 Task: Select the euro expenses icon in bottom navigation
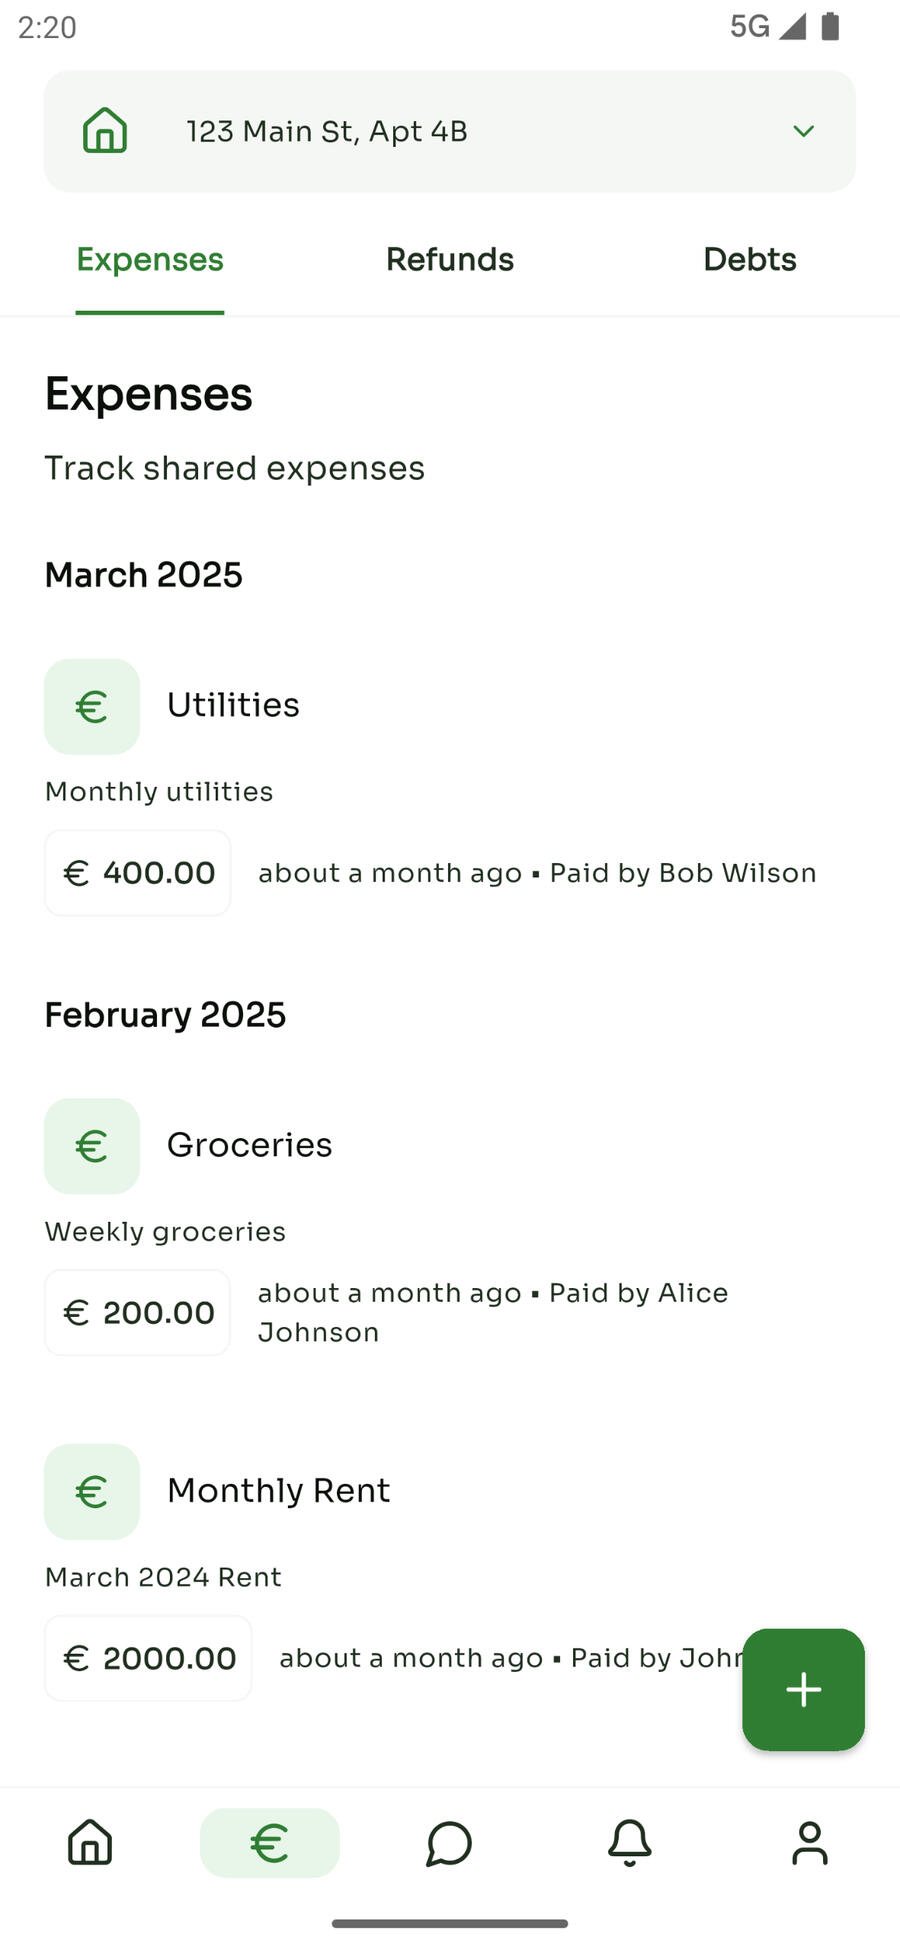click(270, 1842)
